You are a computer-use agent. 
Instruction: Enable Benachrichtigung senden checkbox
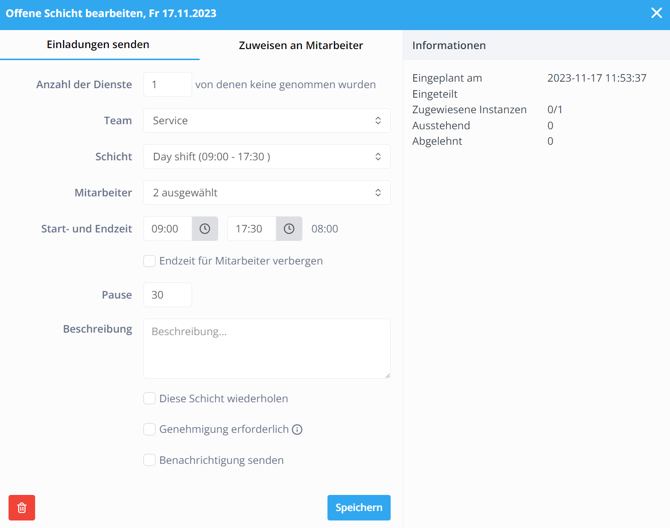pos(149,460)
